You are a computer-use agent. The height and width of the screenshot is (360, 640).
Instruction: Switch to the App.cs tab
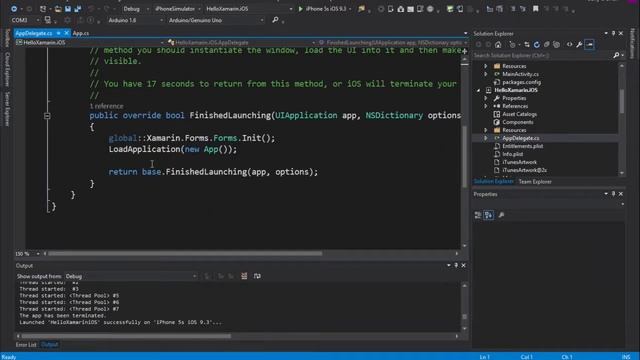pyautogui.click(x=81, y=33)
